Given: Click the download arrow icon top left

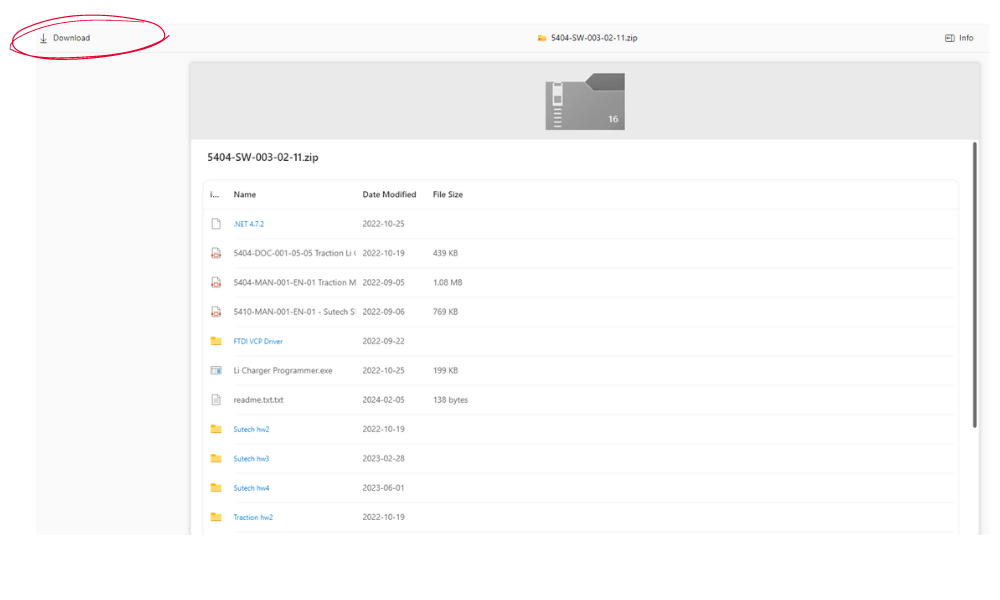Looking at the screenshot, I should (42, 37).
